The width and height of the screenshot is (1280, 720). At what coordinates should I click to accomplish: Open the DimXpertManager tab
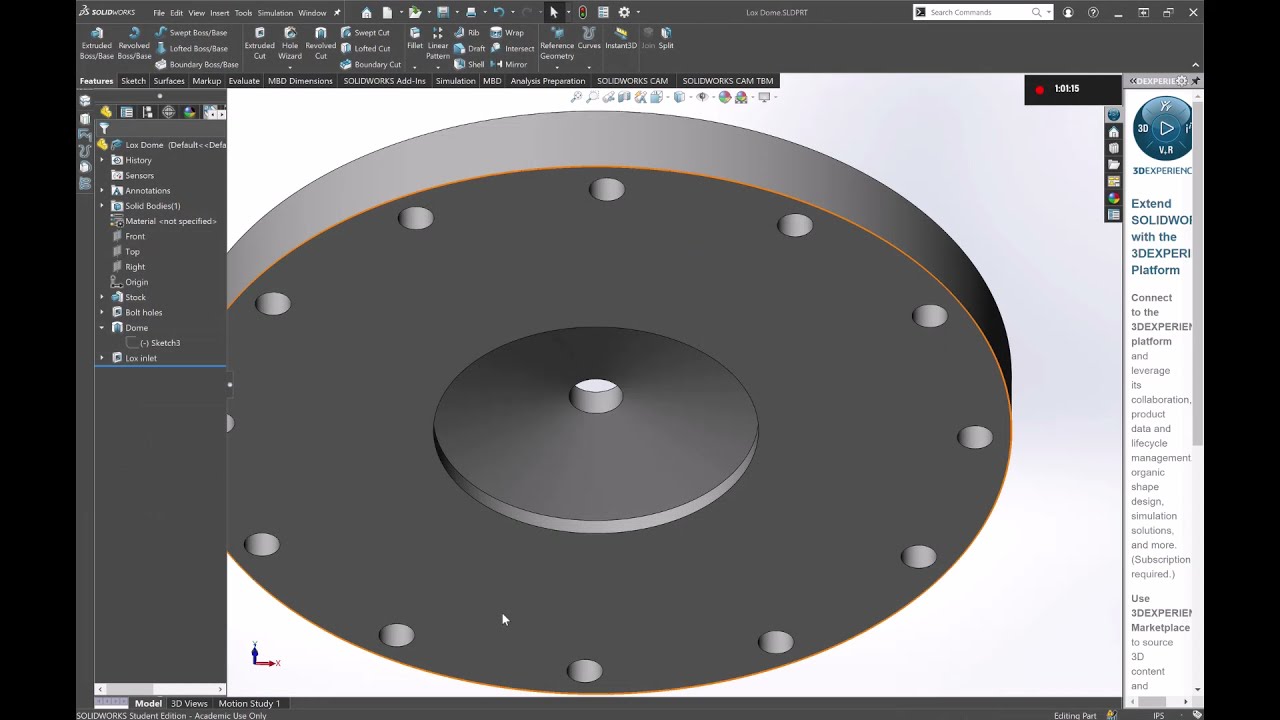[168, 112]
